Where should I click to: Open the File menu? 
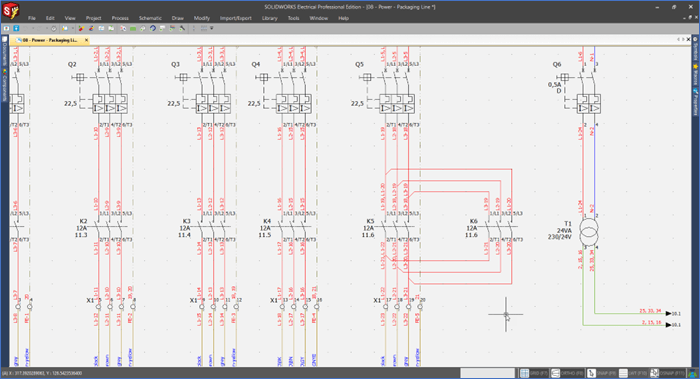[32, 18]
